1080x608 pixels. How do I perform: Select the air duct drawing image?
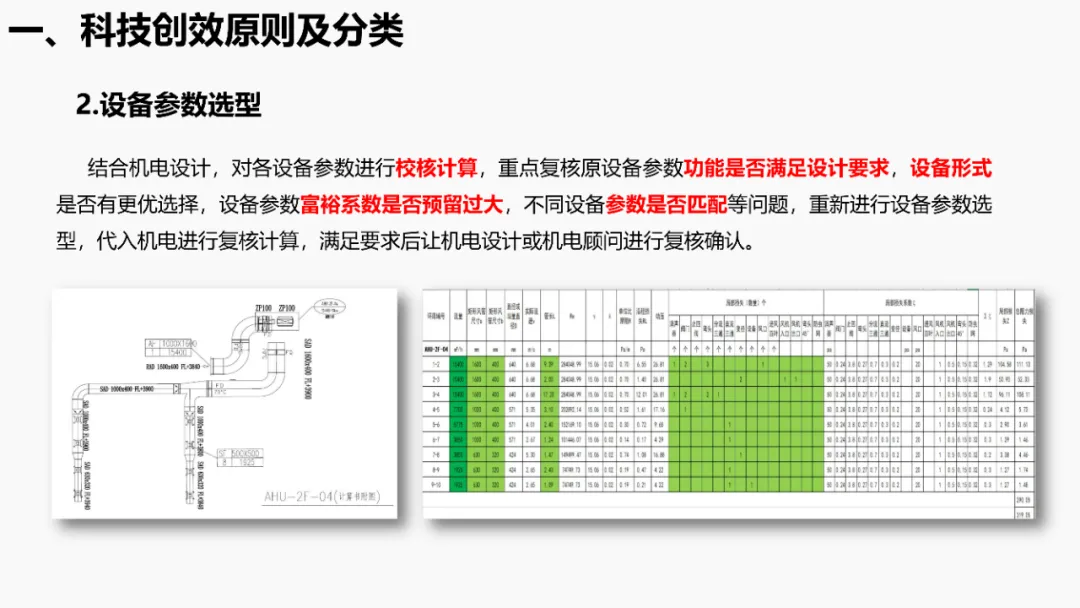click(x=225, y=403)
